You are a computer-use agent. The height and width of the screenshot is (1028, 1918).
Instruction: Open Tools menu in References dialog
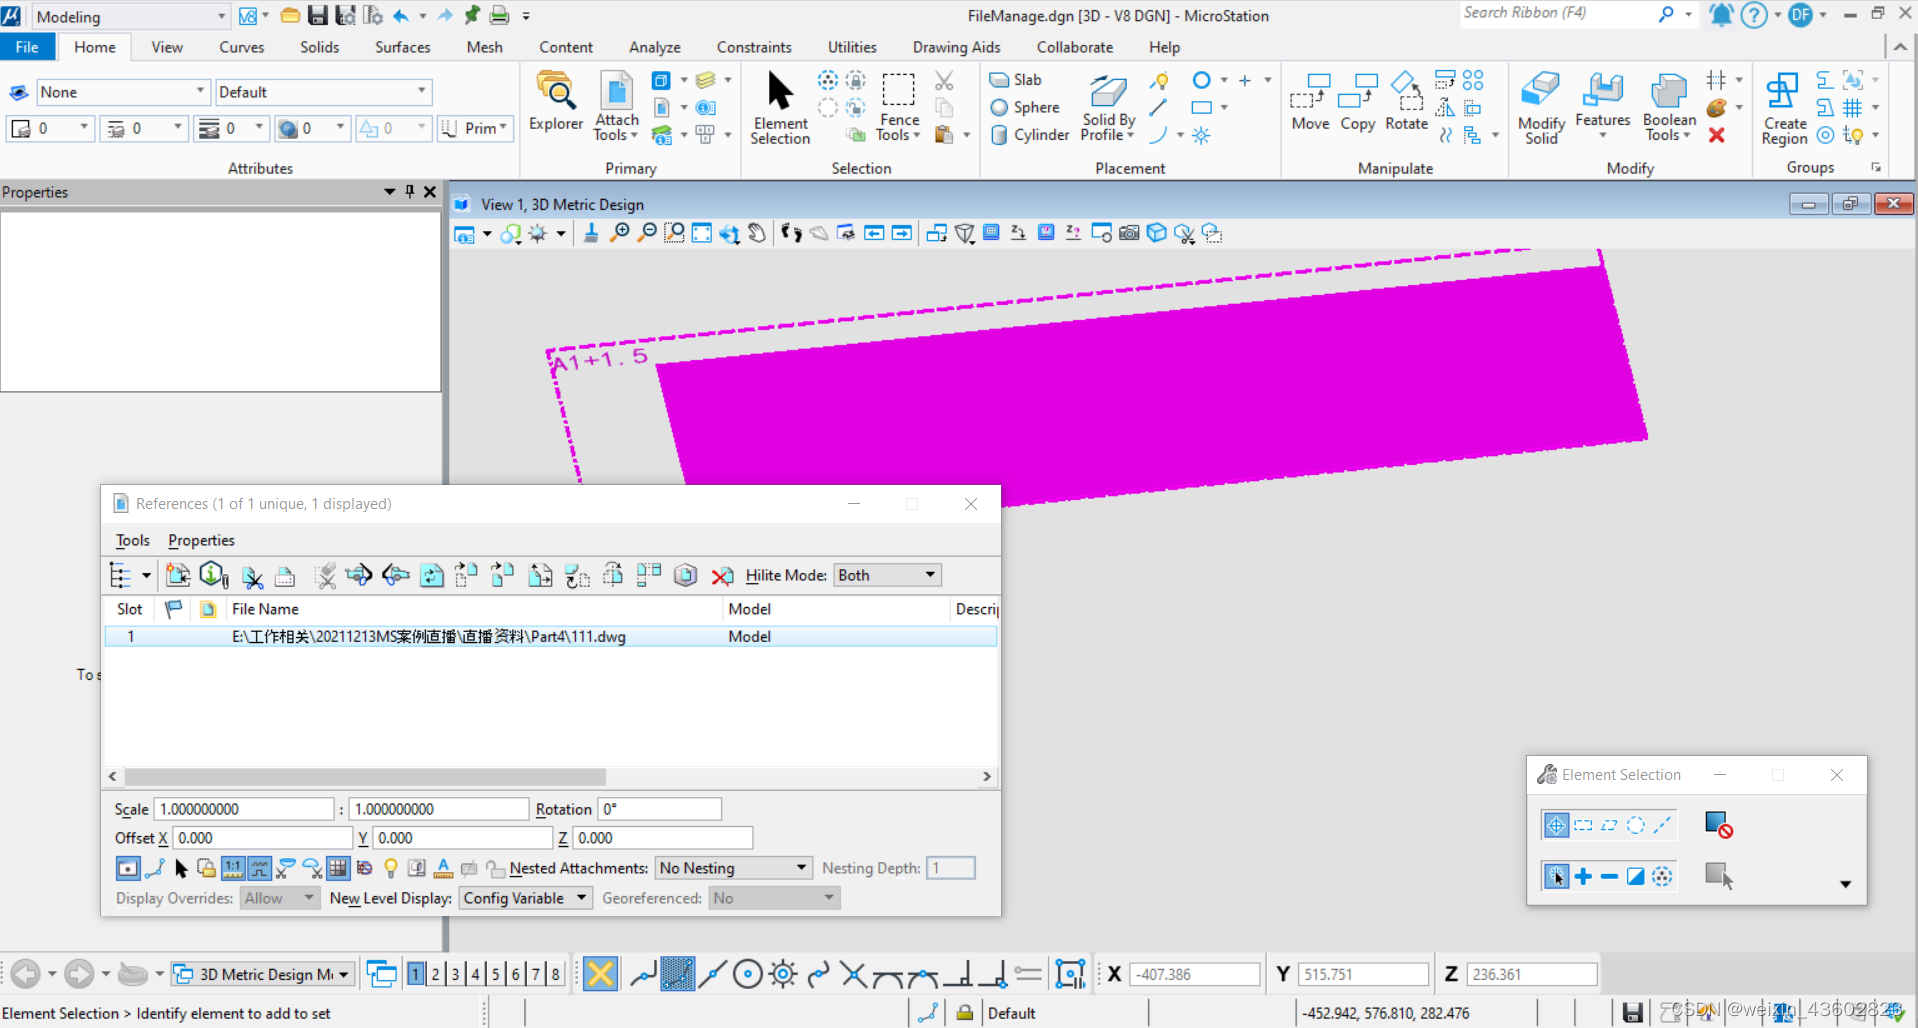[x=133, y=540]
